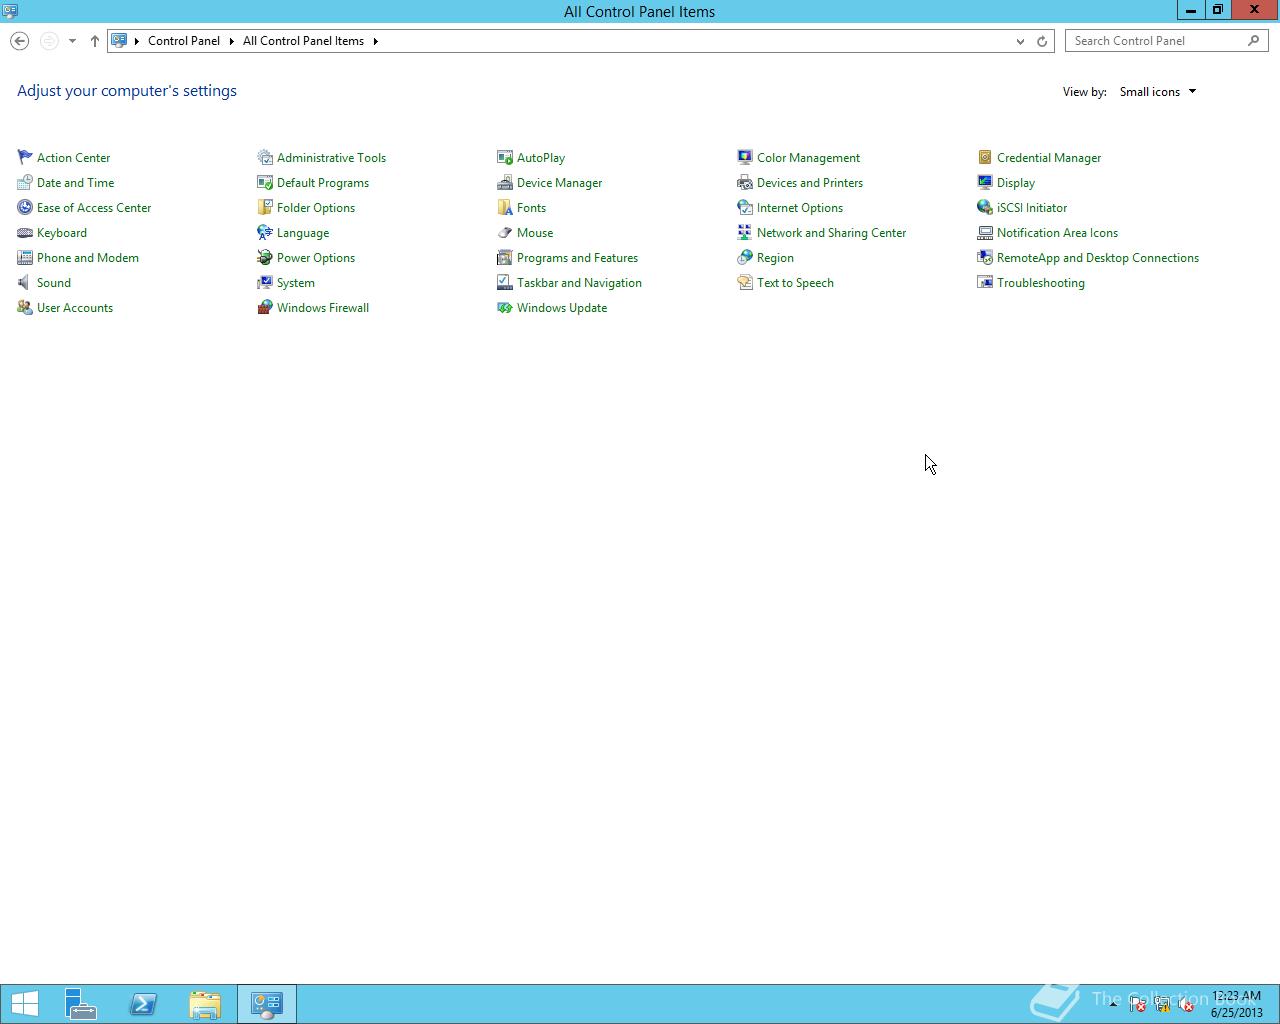Click the Control Panel breadcrumb
The height and width of the screenshot is (1024, 1280).
(184, 41)
